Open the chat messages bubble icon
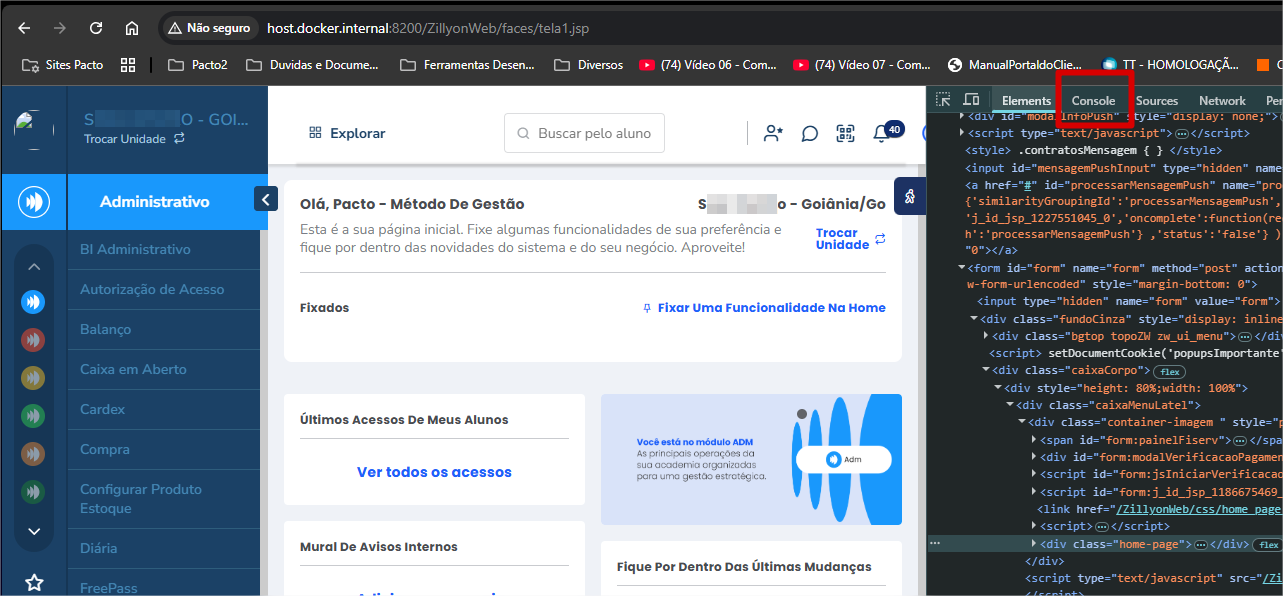The height and width of the screenshot is (596, 1283). click(810, 133)
